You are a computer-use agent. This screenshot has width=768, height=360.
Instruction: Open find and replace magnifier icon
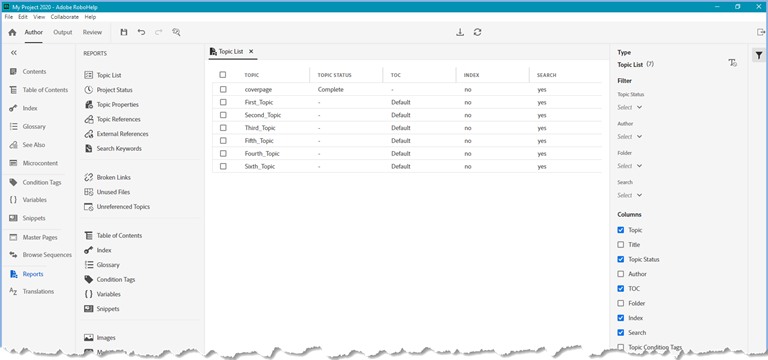click(176, 32)
